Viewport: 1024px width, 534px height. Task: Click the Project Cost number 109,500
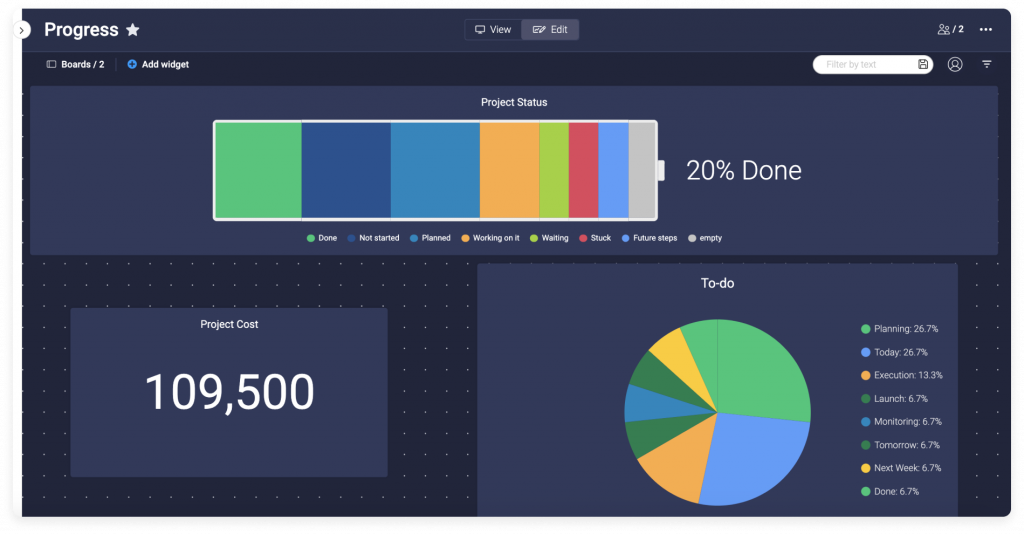229,392
